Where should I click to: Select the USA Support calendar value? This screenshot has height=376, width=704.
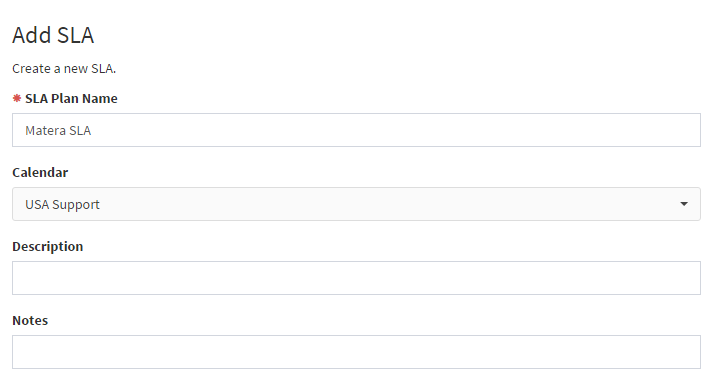pos(62,204)
